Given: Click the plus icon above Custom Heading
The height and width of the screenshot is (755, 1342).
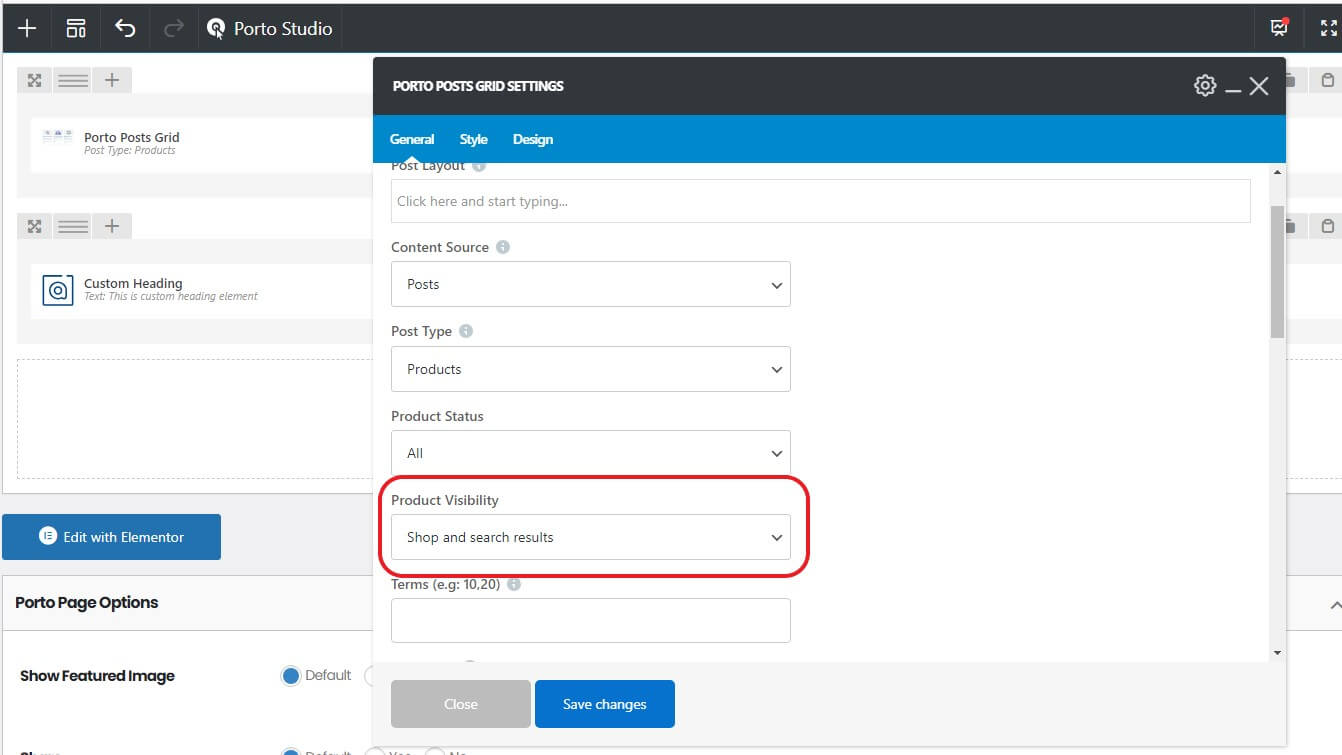Looking at the screenshot, I should coord(112,227).
